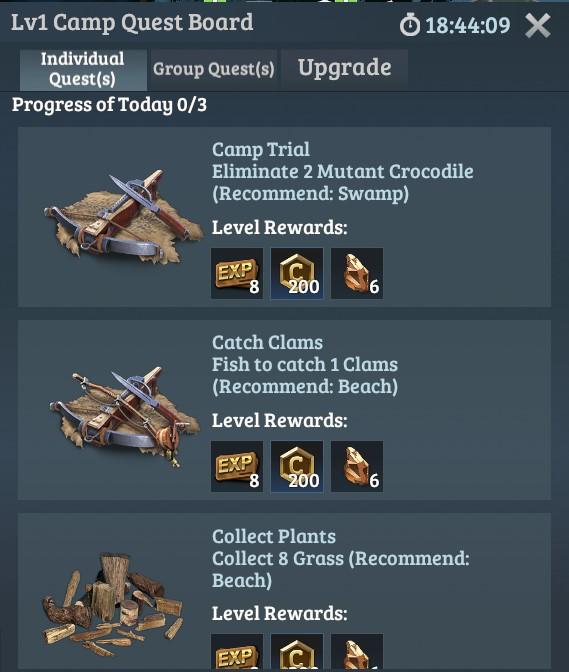Open the Collect Plants wood pile thumbnail
This screenshot has width=569, height=672.
point(112,602)
